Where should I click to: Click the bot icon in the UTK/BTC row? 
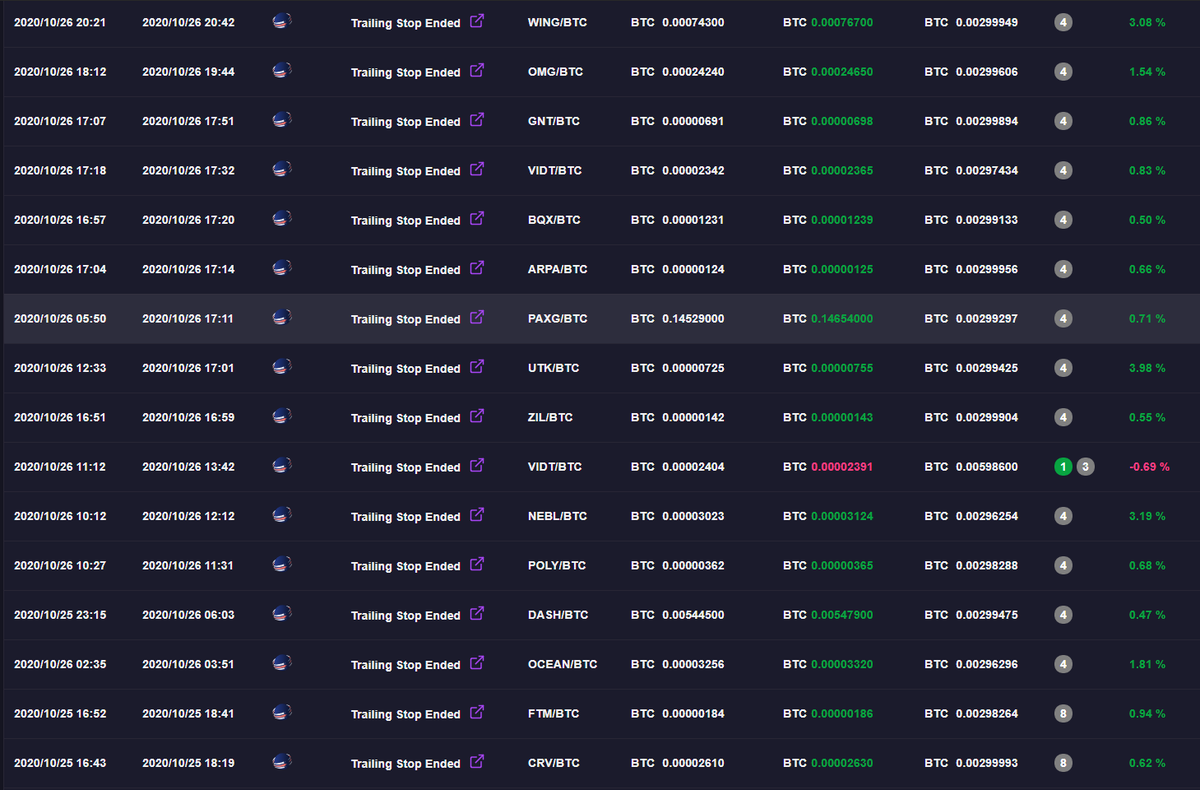pyautogui.click(x=282, y=367)
